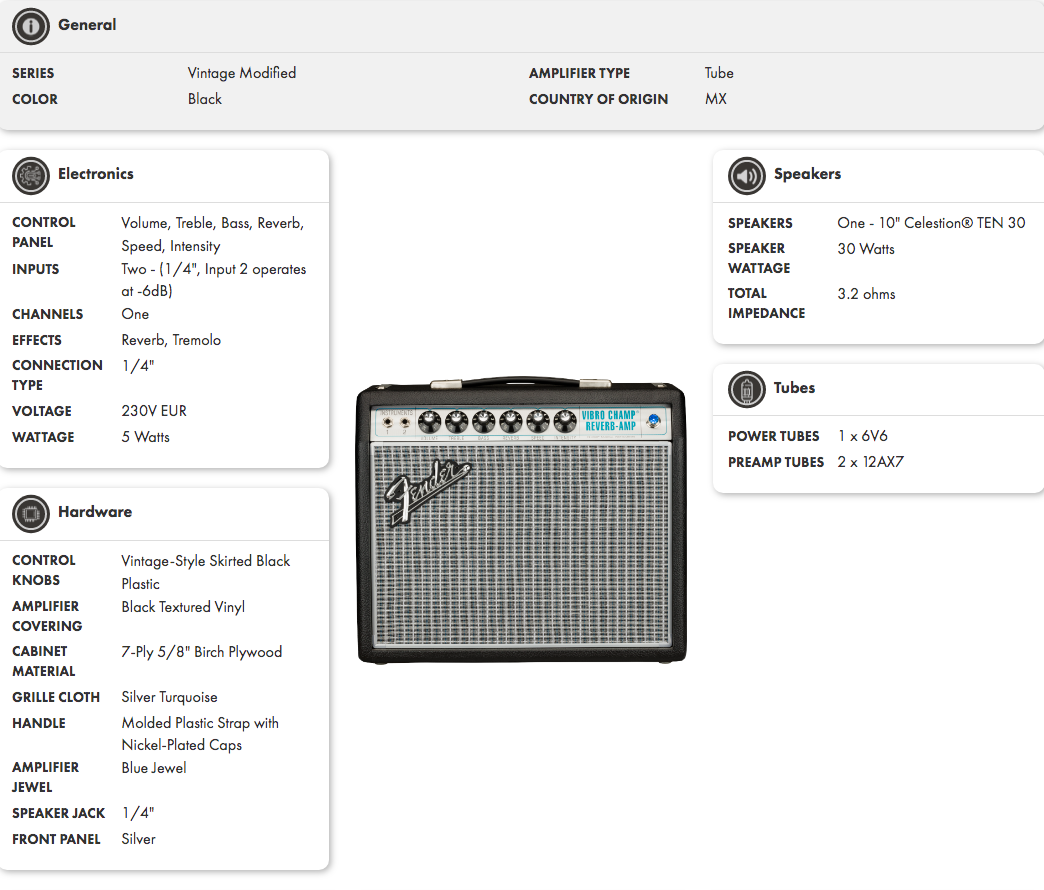Click the front panel value 'Silver'
The height and width of the screenshot is (890, 1044).
coord(138,839)
